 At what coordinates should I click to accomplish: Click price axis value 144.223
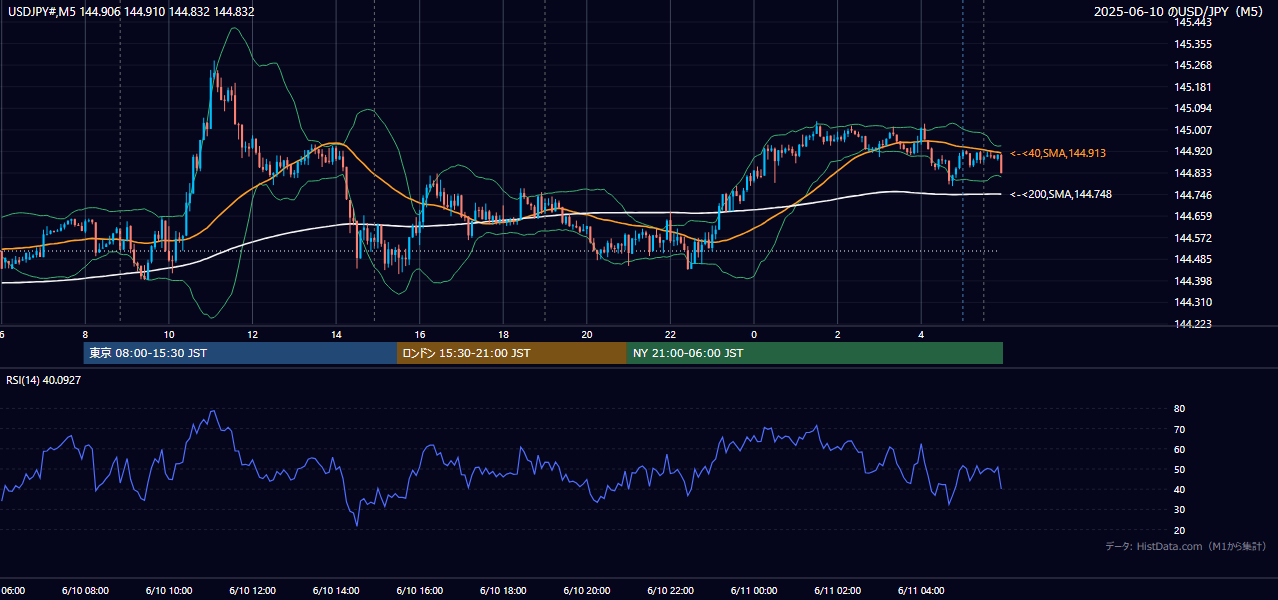tap(1194, 324)
